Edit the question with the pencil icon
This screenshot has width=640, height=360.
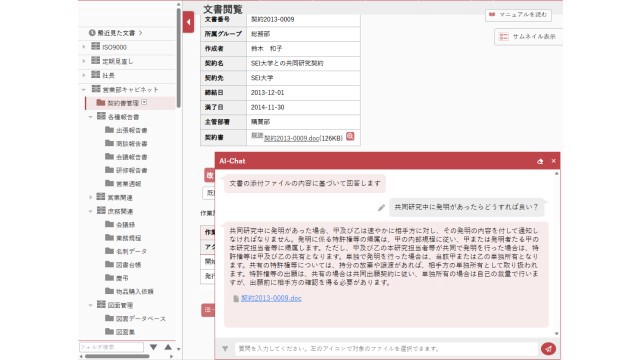click(x=381, y=208)
